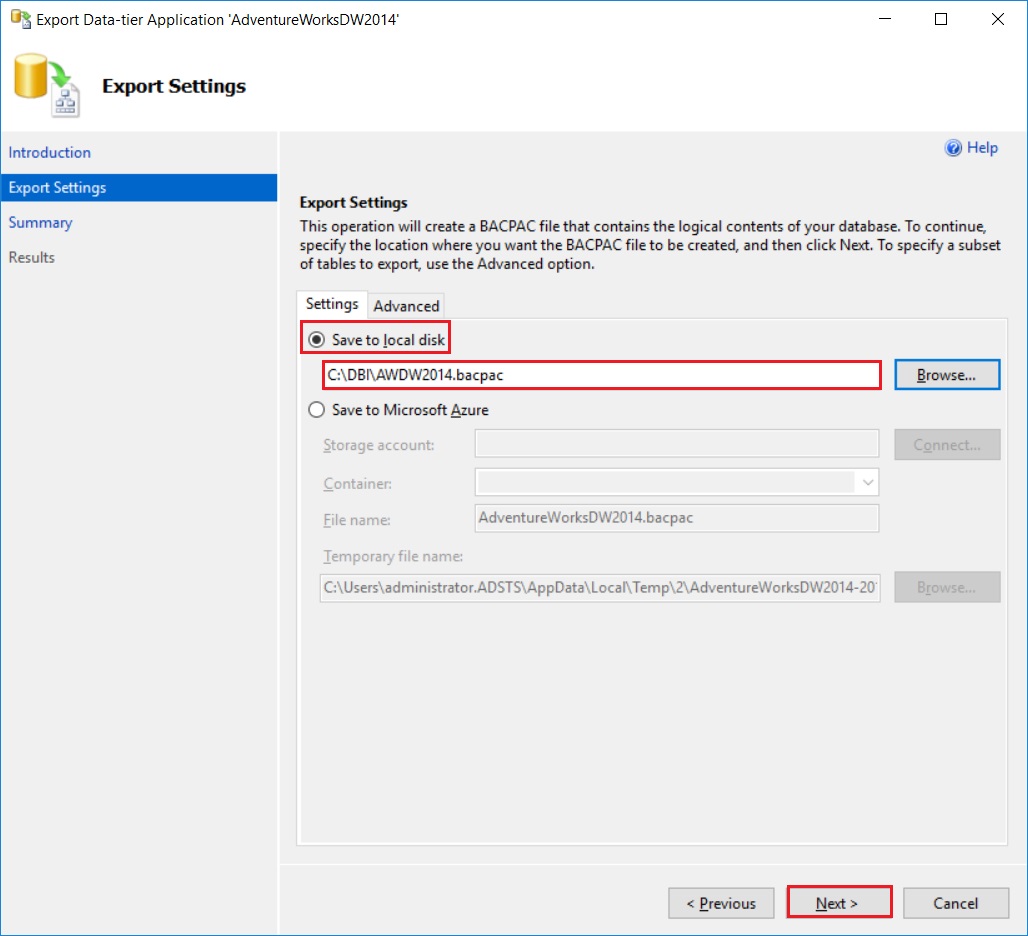
Task: Click the Temporary file name path field
Action: (600, 587)
